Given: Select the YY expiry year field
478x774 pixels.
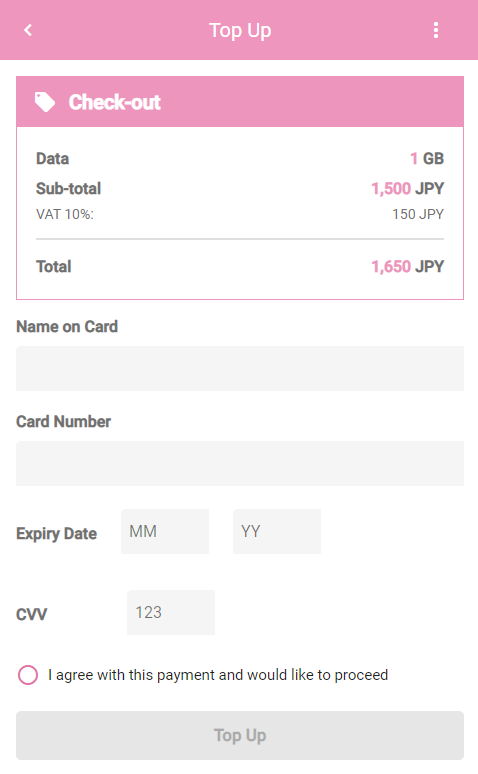Looking at the screenshot, I should (277, 531).
